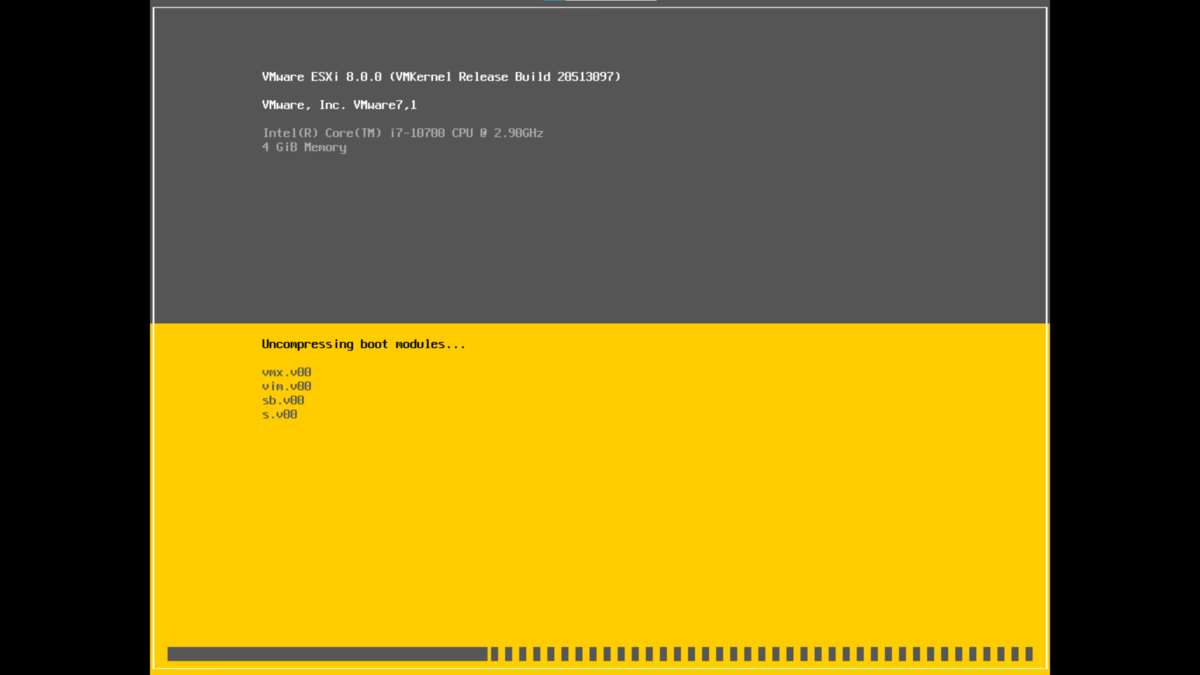Select the s.v00 module entry
Screen dimensions: 1200x675
click(x=280, y=414)
